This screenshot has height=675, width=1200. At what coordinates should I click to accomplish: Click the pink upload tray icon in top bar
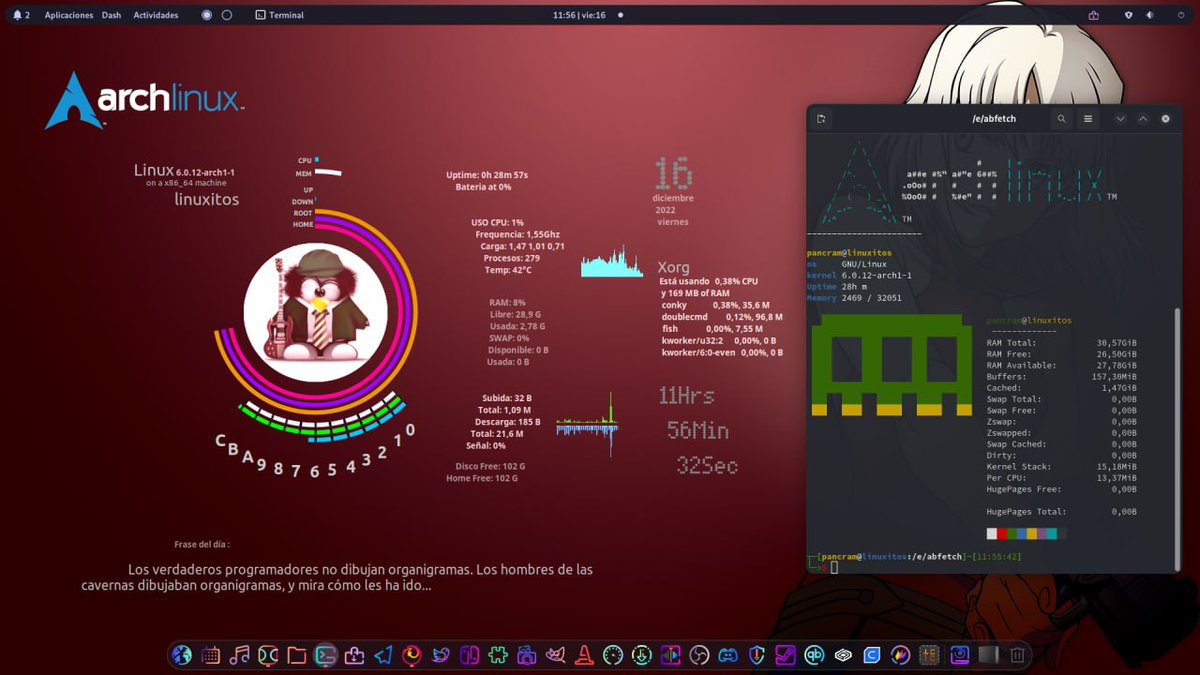click(1094, 15)
